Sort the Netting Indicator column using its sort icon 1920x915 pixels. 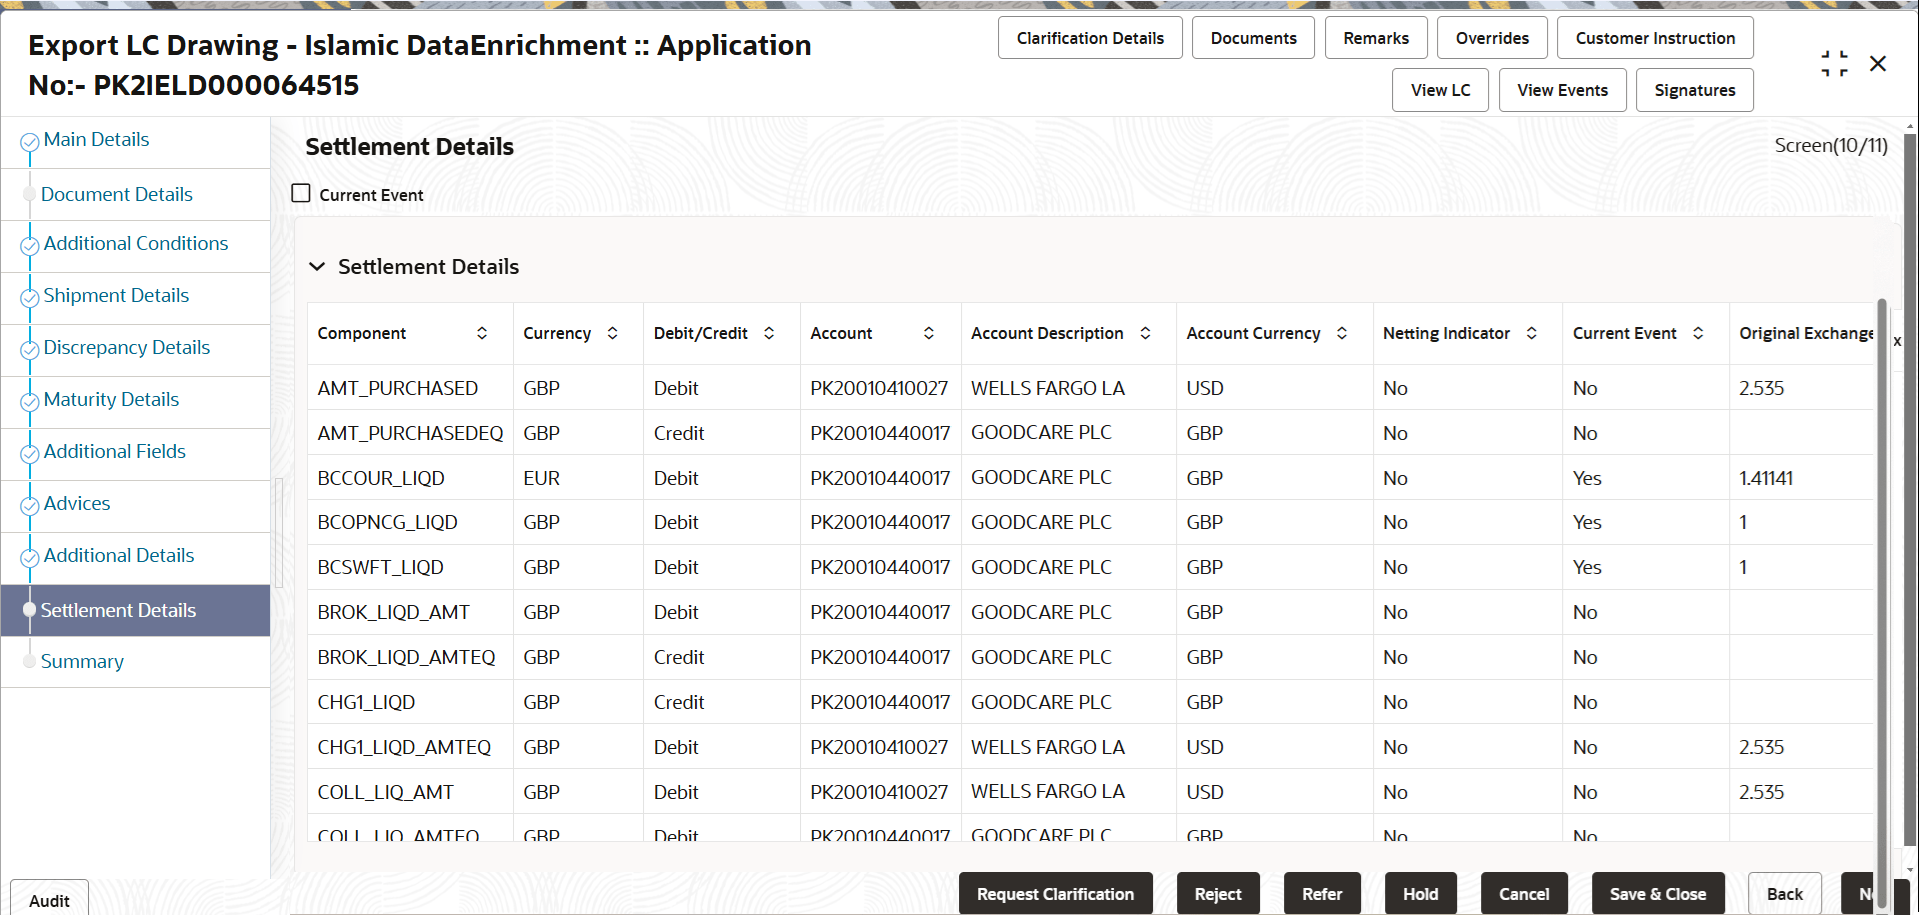point(1532,332)
